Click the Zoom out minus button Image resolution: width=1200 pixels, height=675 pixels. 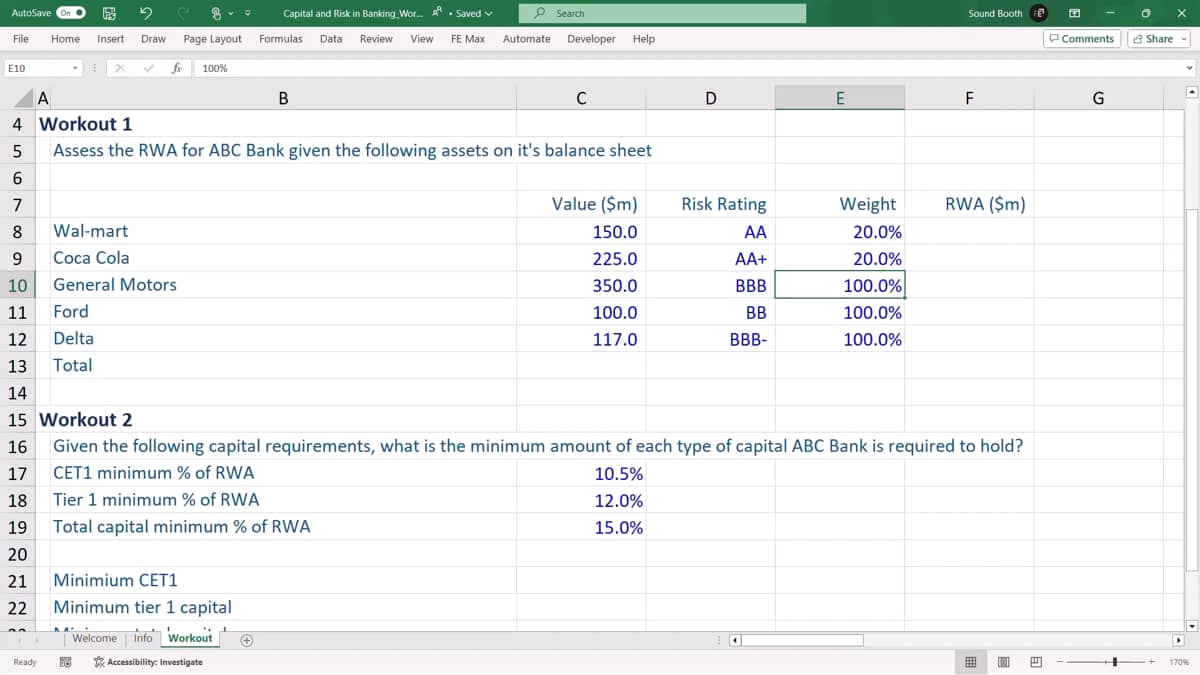(1060, 662)
